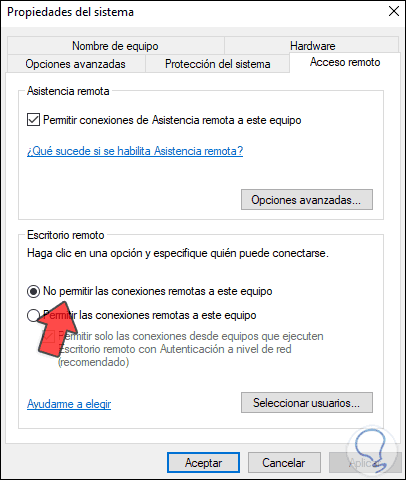Uncheck Permitir conexiones de Asistencia remota checkbox
The image size is (406, 480).
coord(33,120)
